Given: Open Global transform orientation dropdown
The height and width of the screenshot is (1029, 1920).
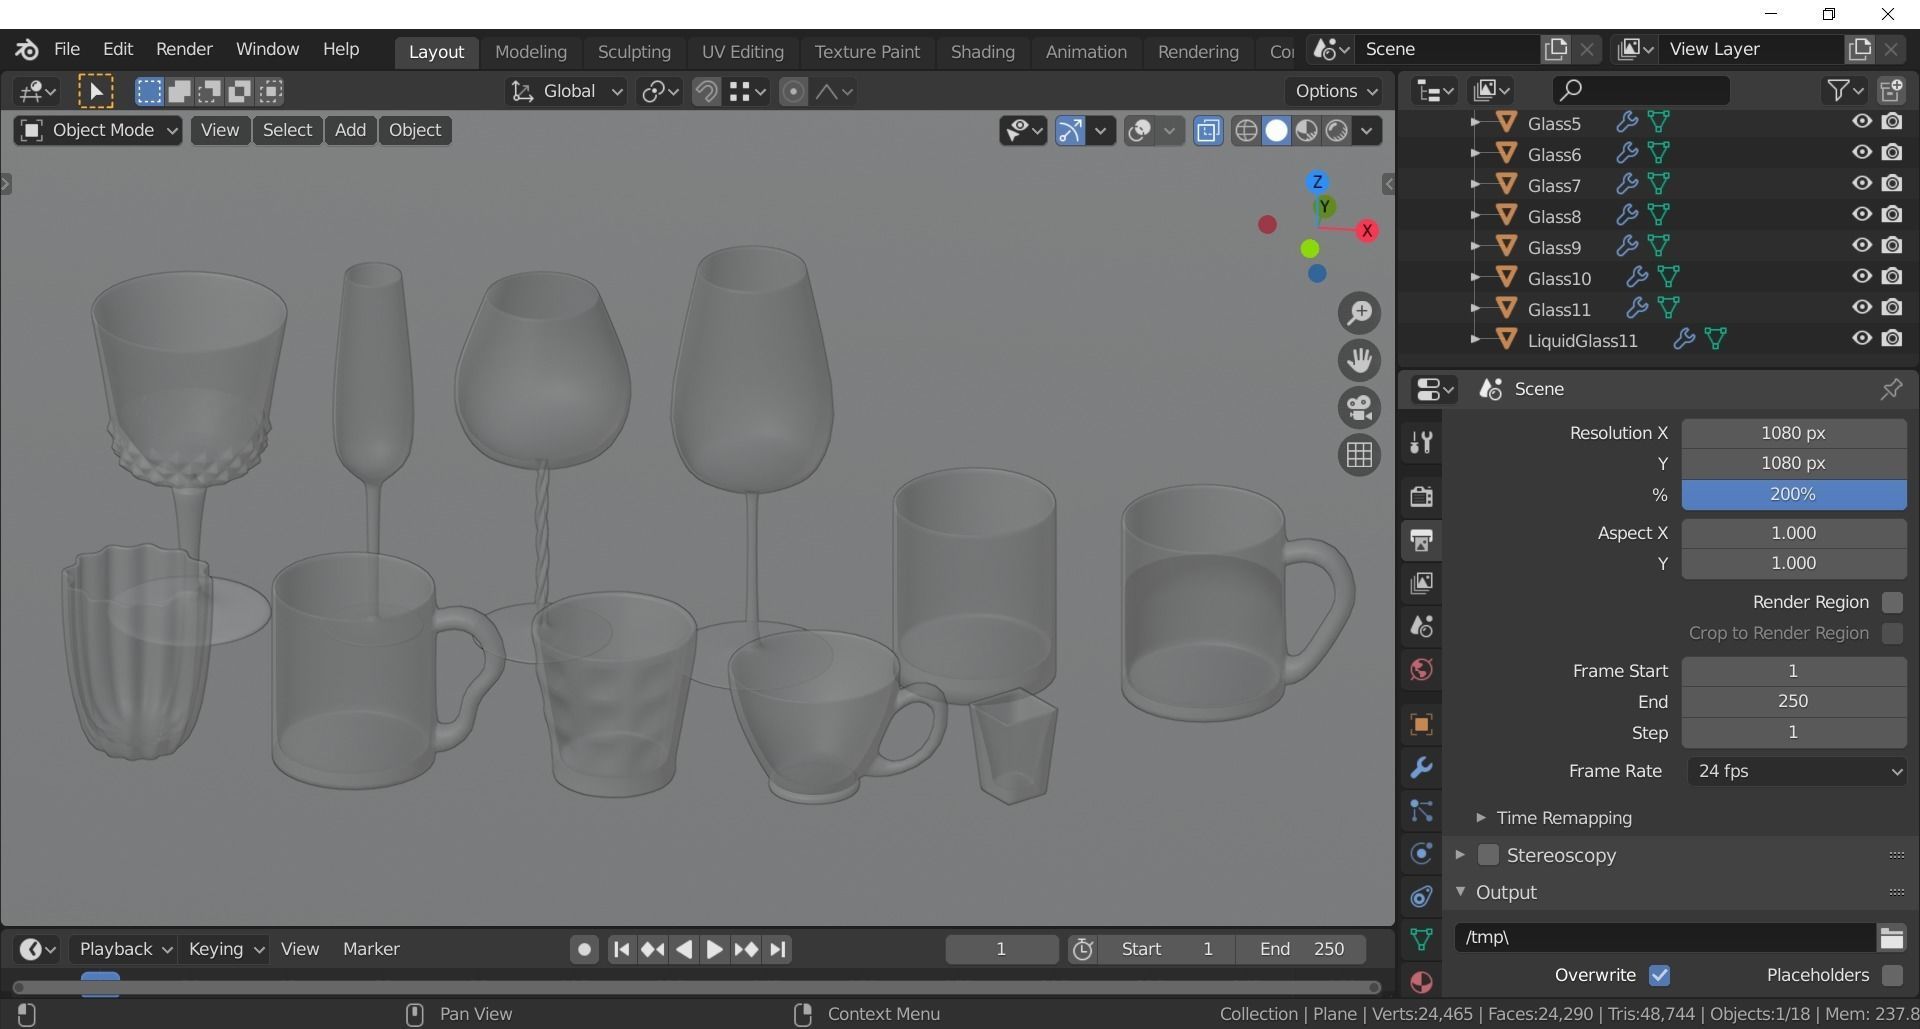Looking at the screenshot, I should pos(567,92).
